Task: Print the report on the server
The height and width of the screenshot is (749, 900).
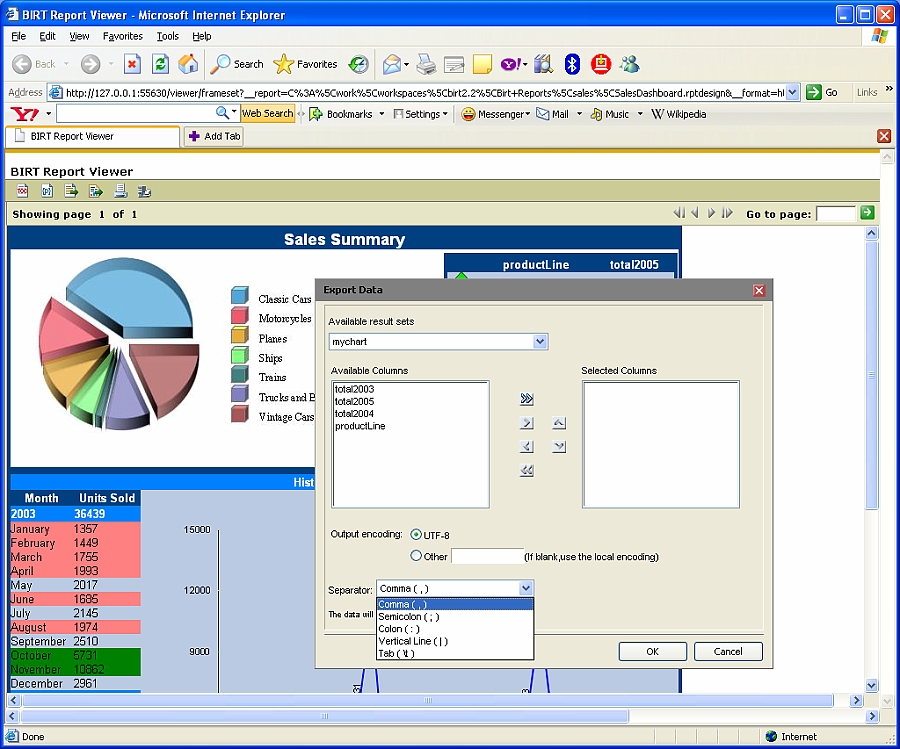Action: tap(145, 190)
